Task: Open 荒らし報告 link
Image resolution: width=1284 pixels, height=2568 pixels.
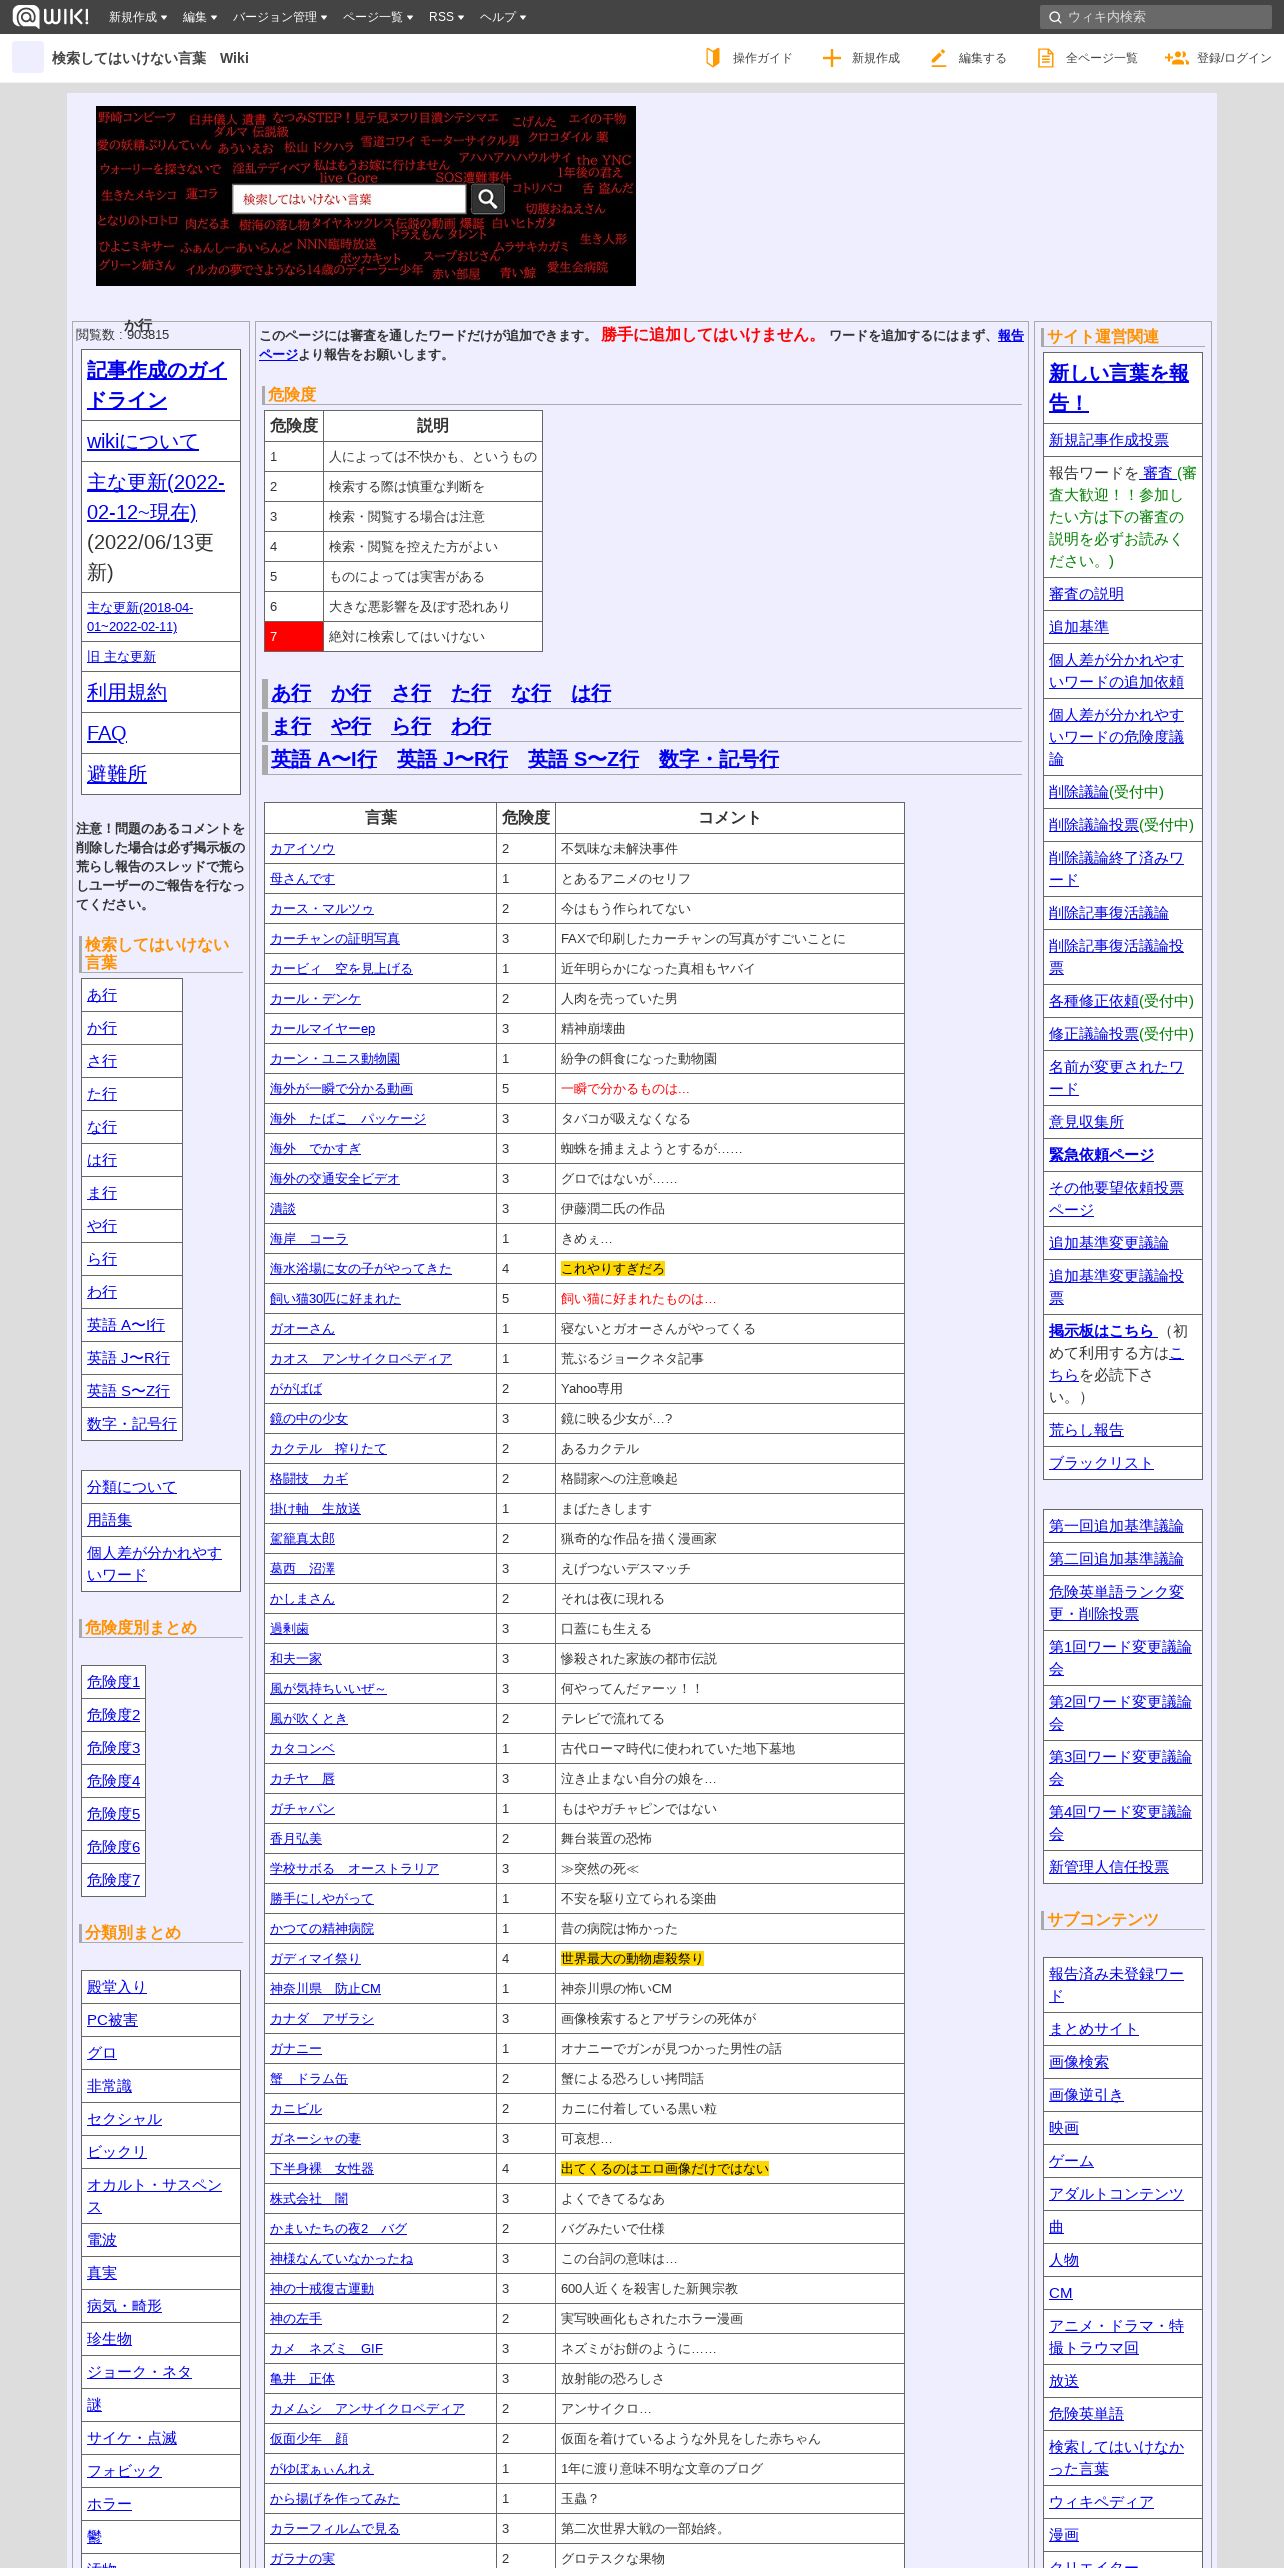Action: click(x=1086, y=1429)
